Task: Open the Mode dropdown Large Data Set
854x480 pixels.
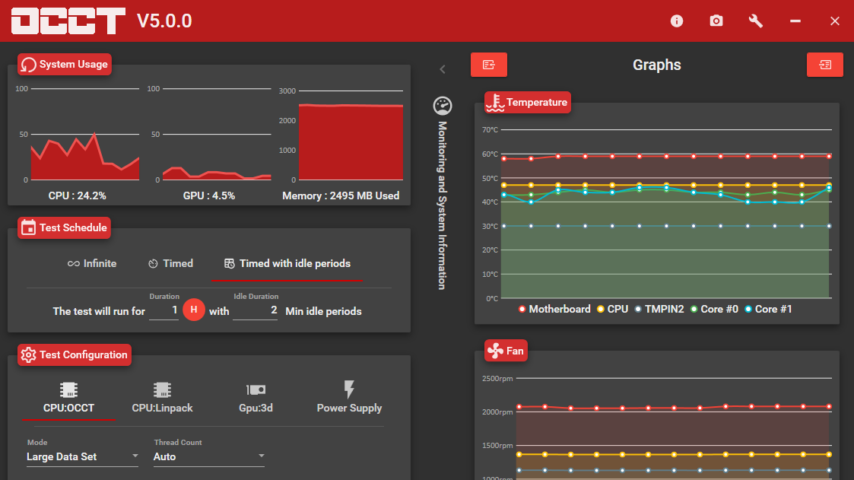Action: 82,457
